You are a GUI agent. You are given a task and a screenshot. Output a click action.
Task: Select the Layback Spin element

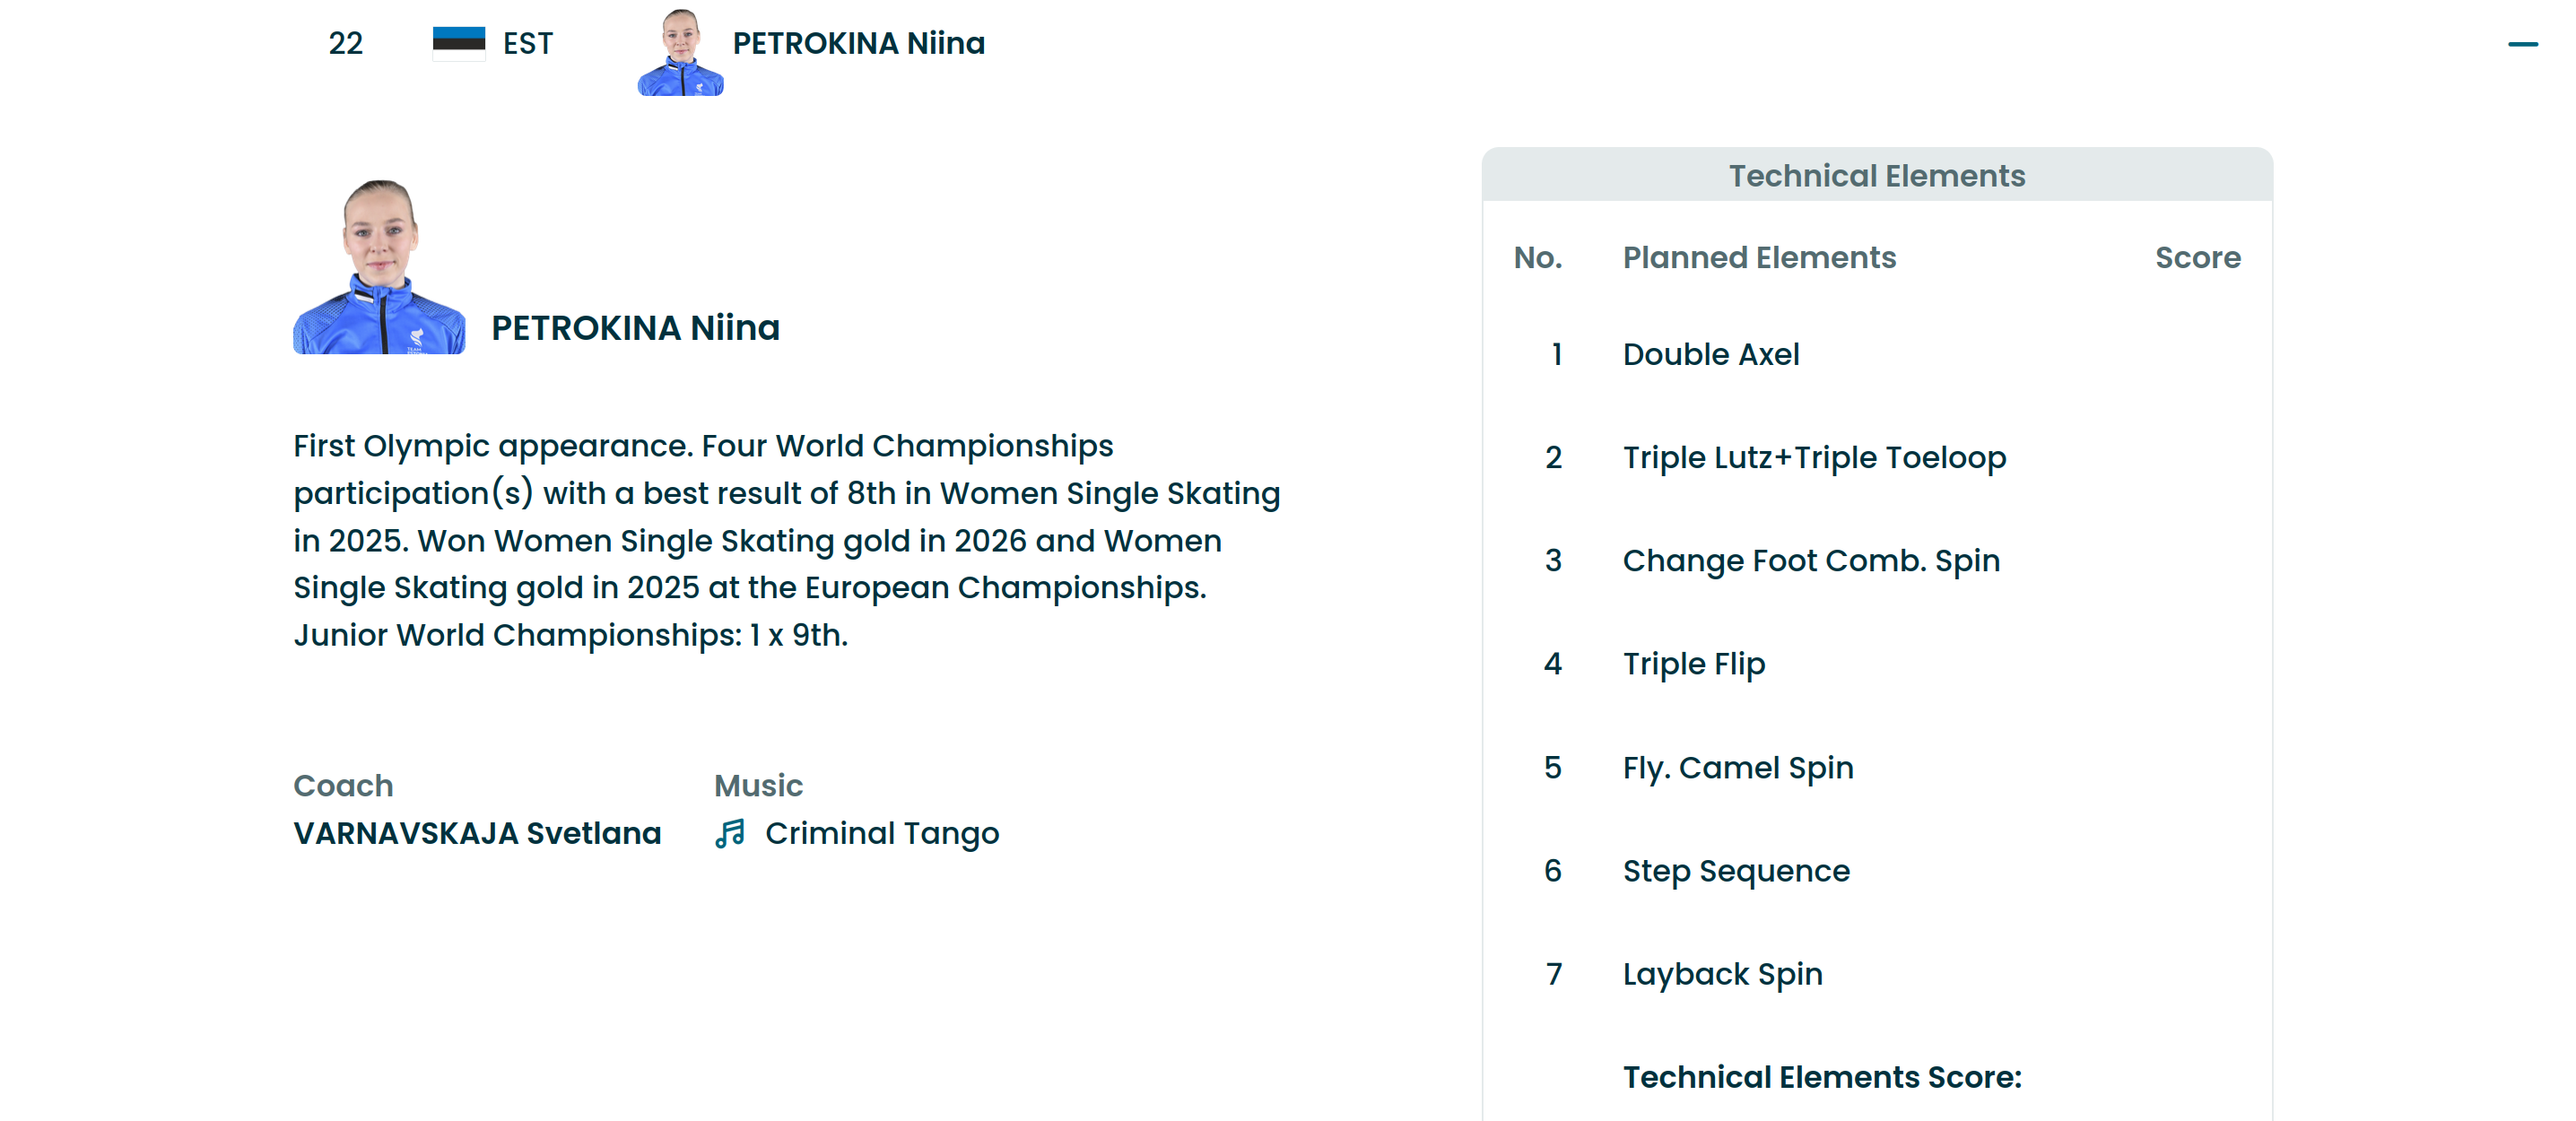pos(1722,974)
